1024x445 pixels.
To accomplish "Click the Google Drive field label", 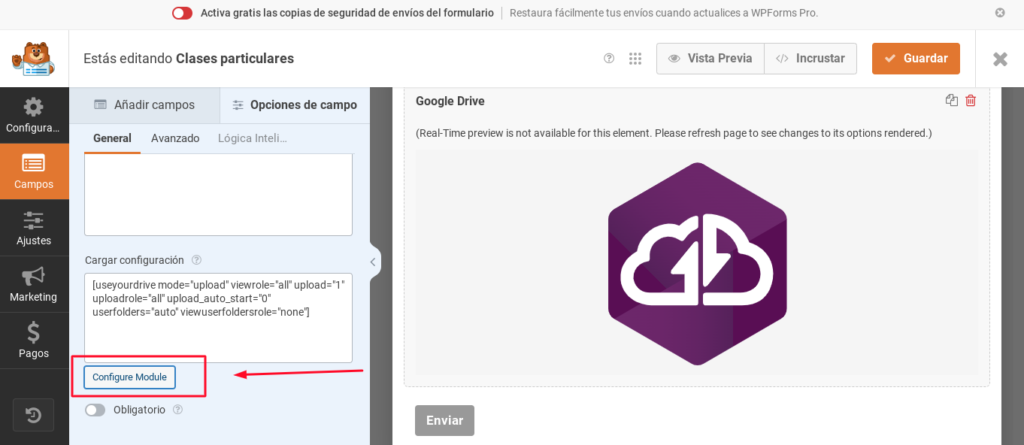I will tap(450, 101).
